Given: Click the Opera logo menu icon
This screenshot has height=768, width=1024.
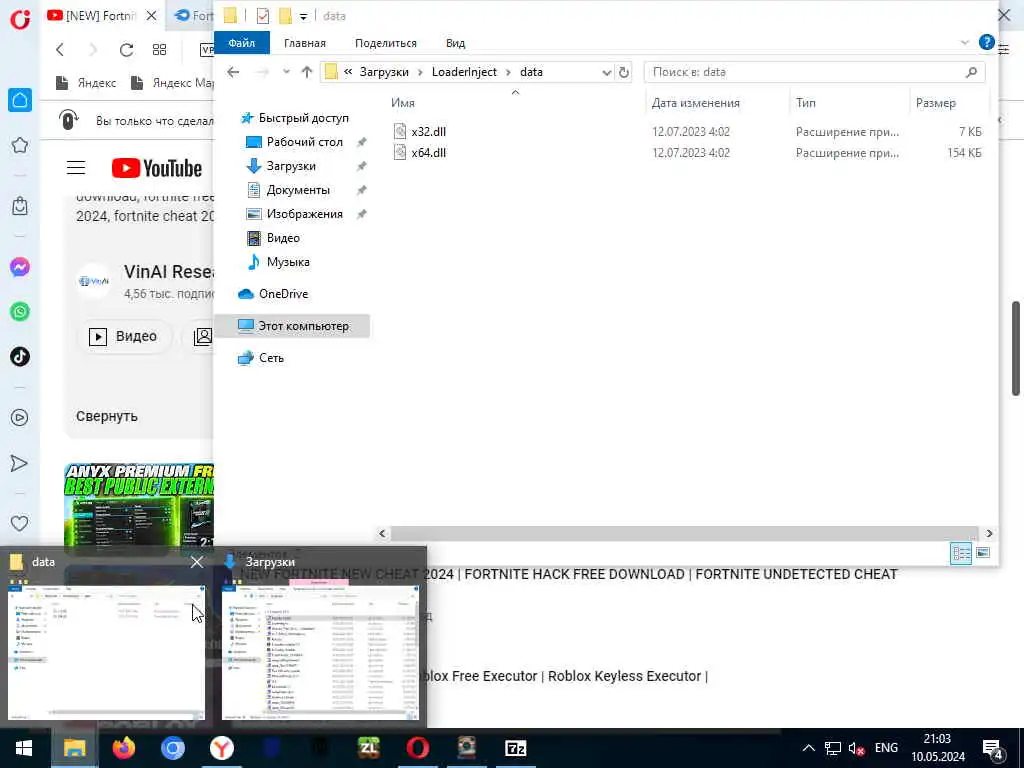Looking at the screenshot, I should [x=20, y=18].
